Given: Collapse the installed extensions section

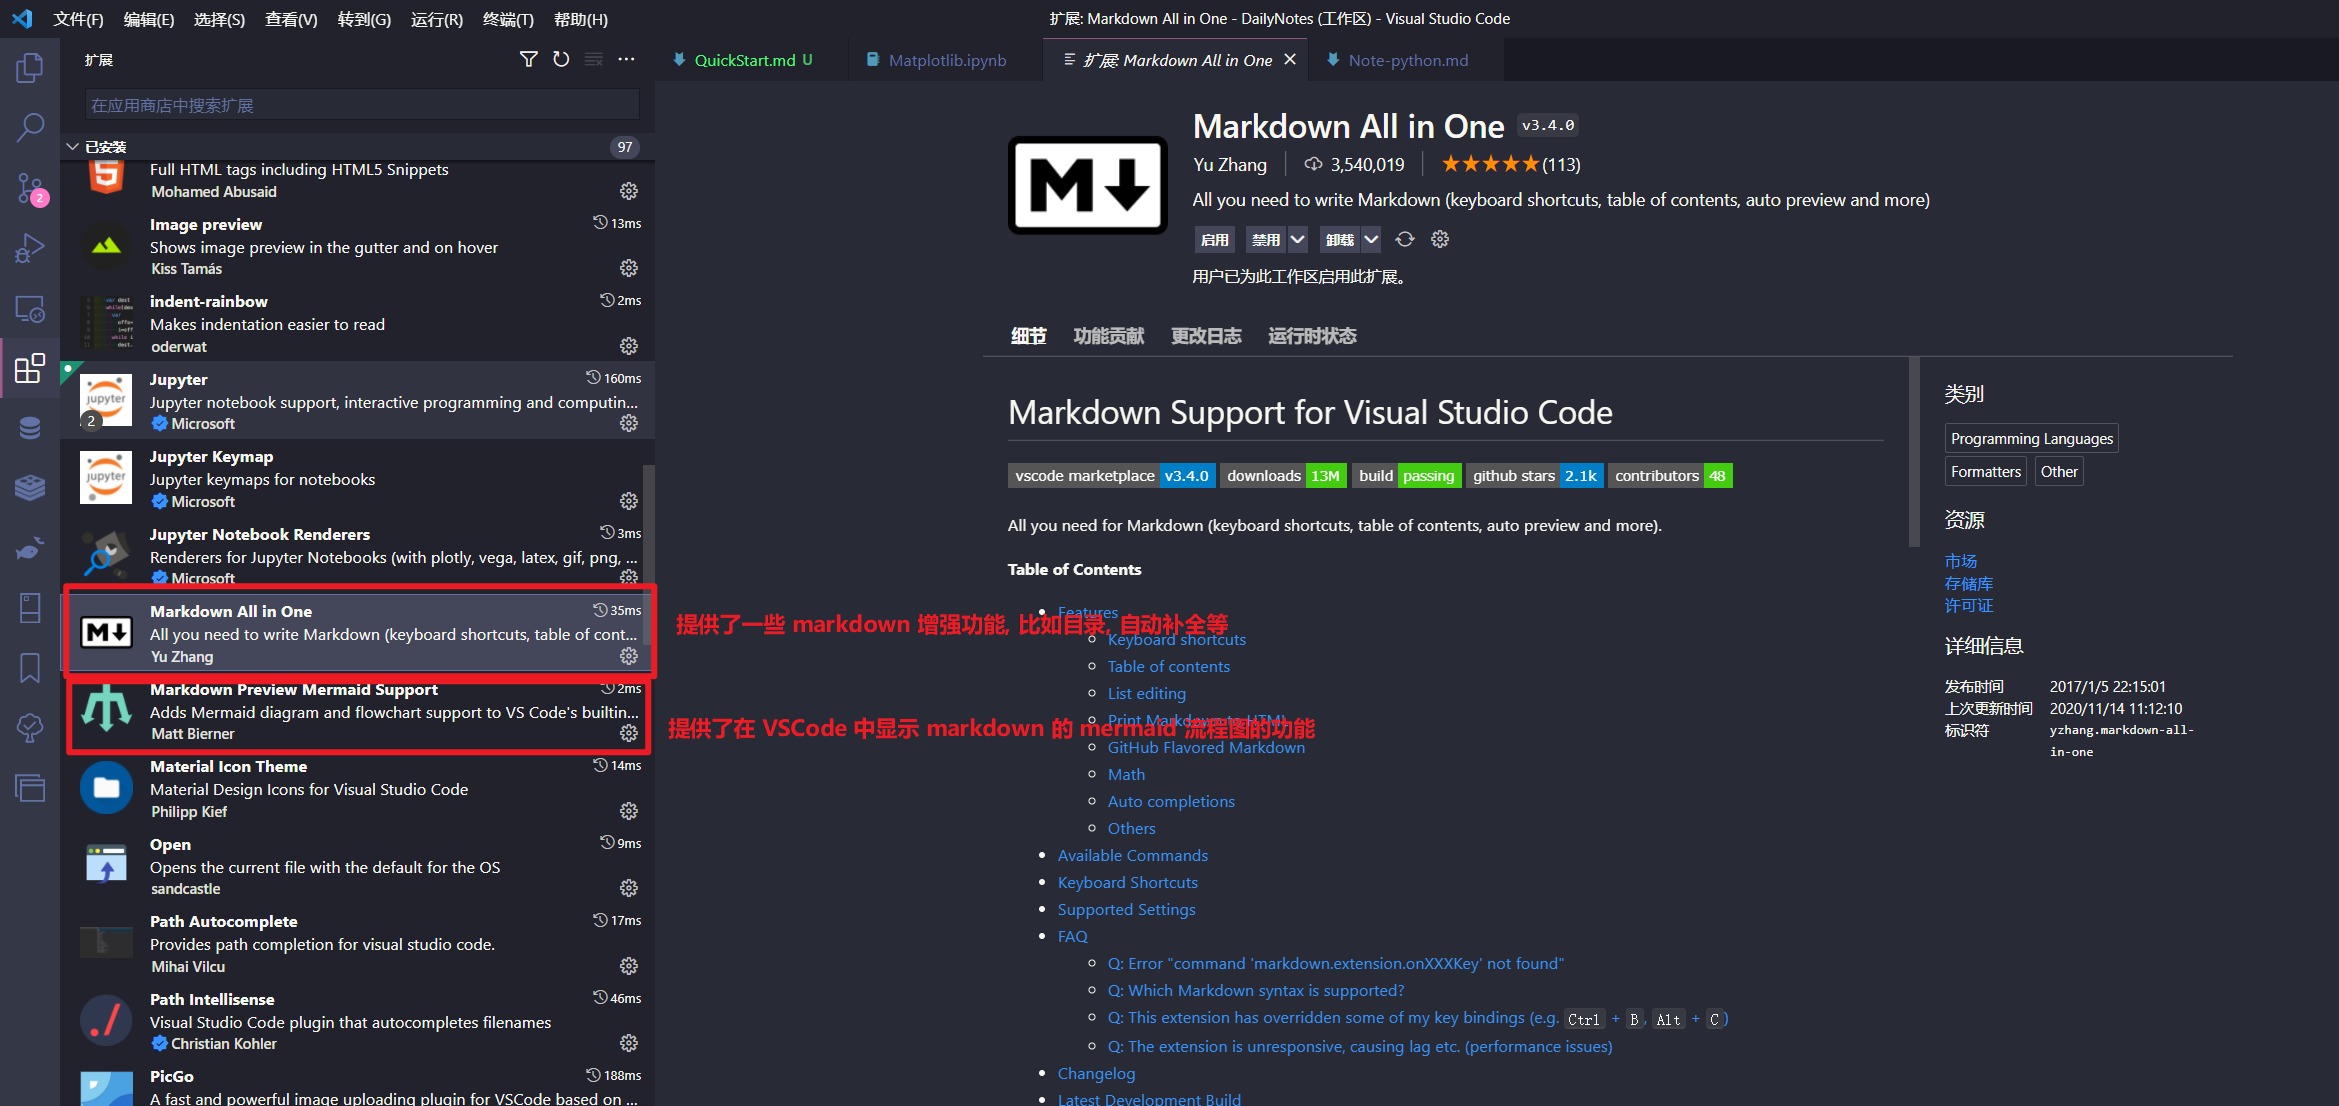Looking at the screenshot, I should 72,147.
